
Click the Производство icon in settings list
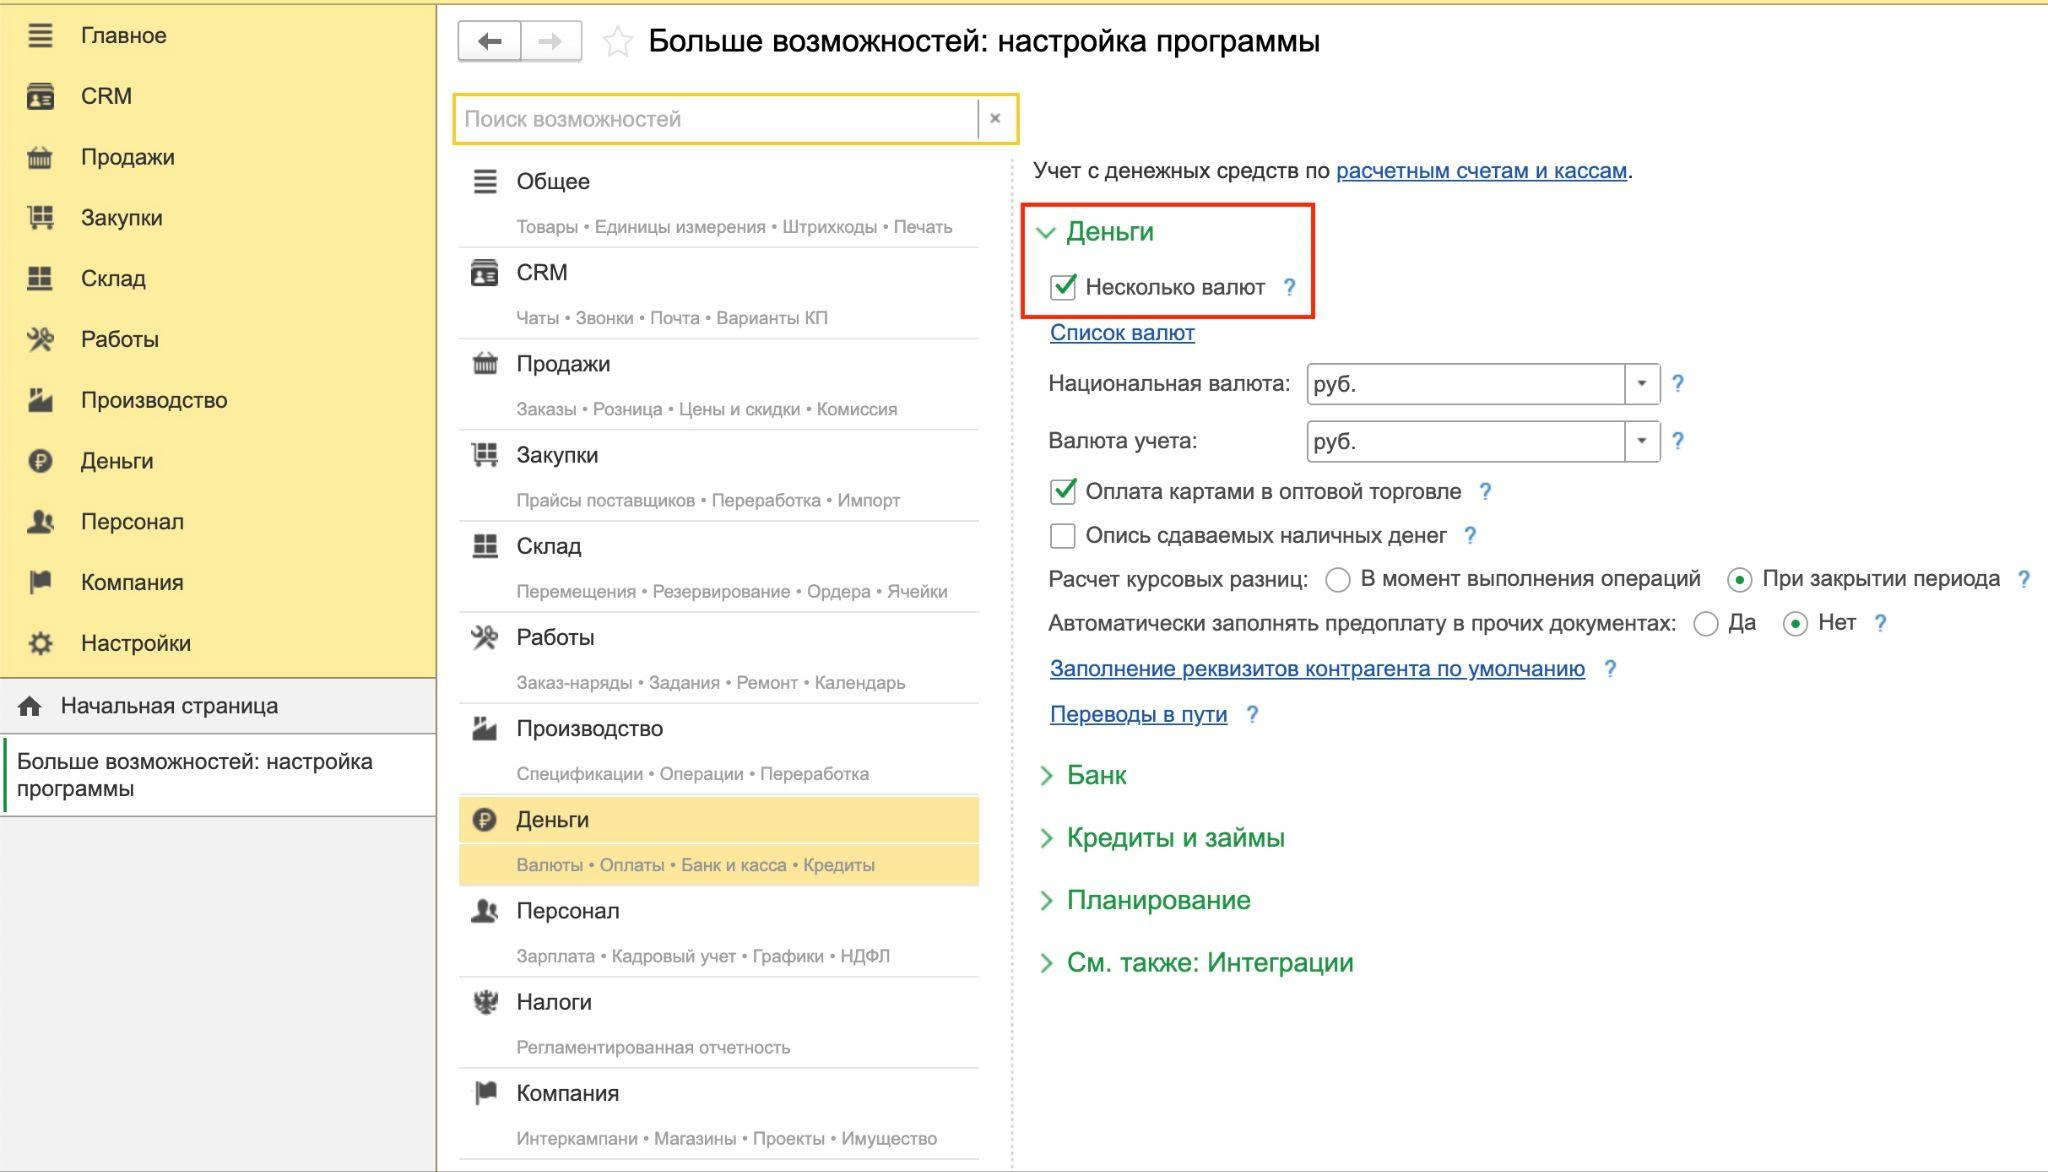pyautogui.click(x=485, y=729)
